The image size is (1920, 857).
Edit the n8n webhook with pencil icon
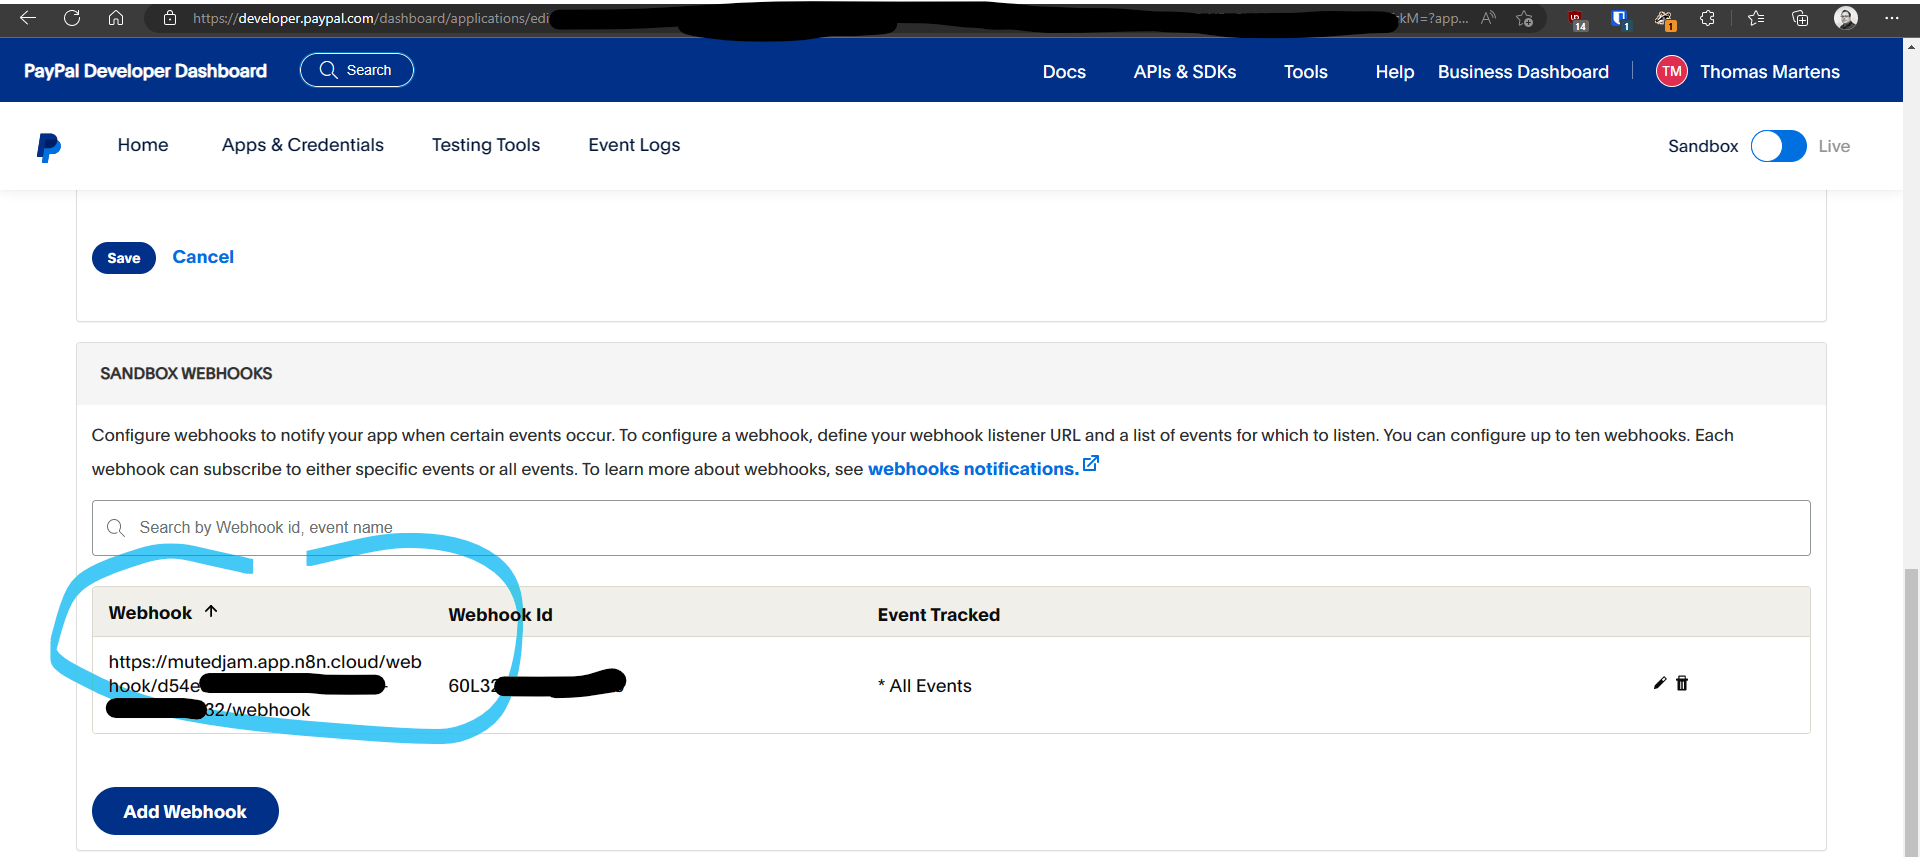[x=1660, y=683]
